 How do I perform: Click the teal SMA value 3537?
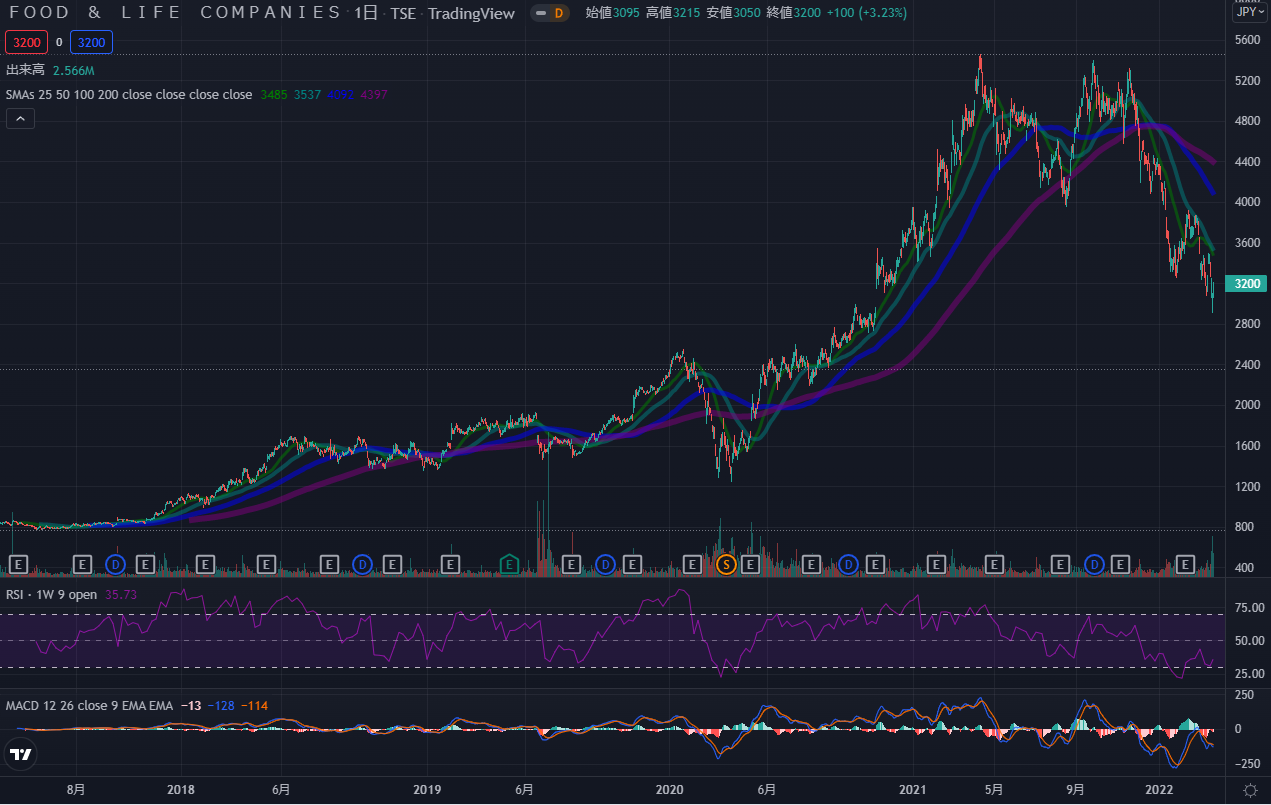307,94
